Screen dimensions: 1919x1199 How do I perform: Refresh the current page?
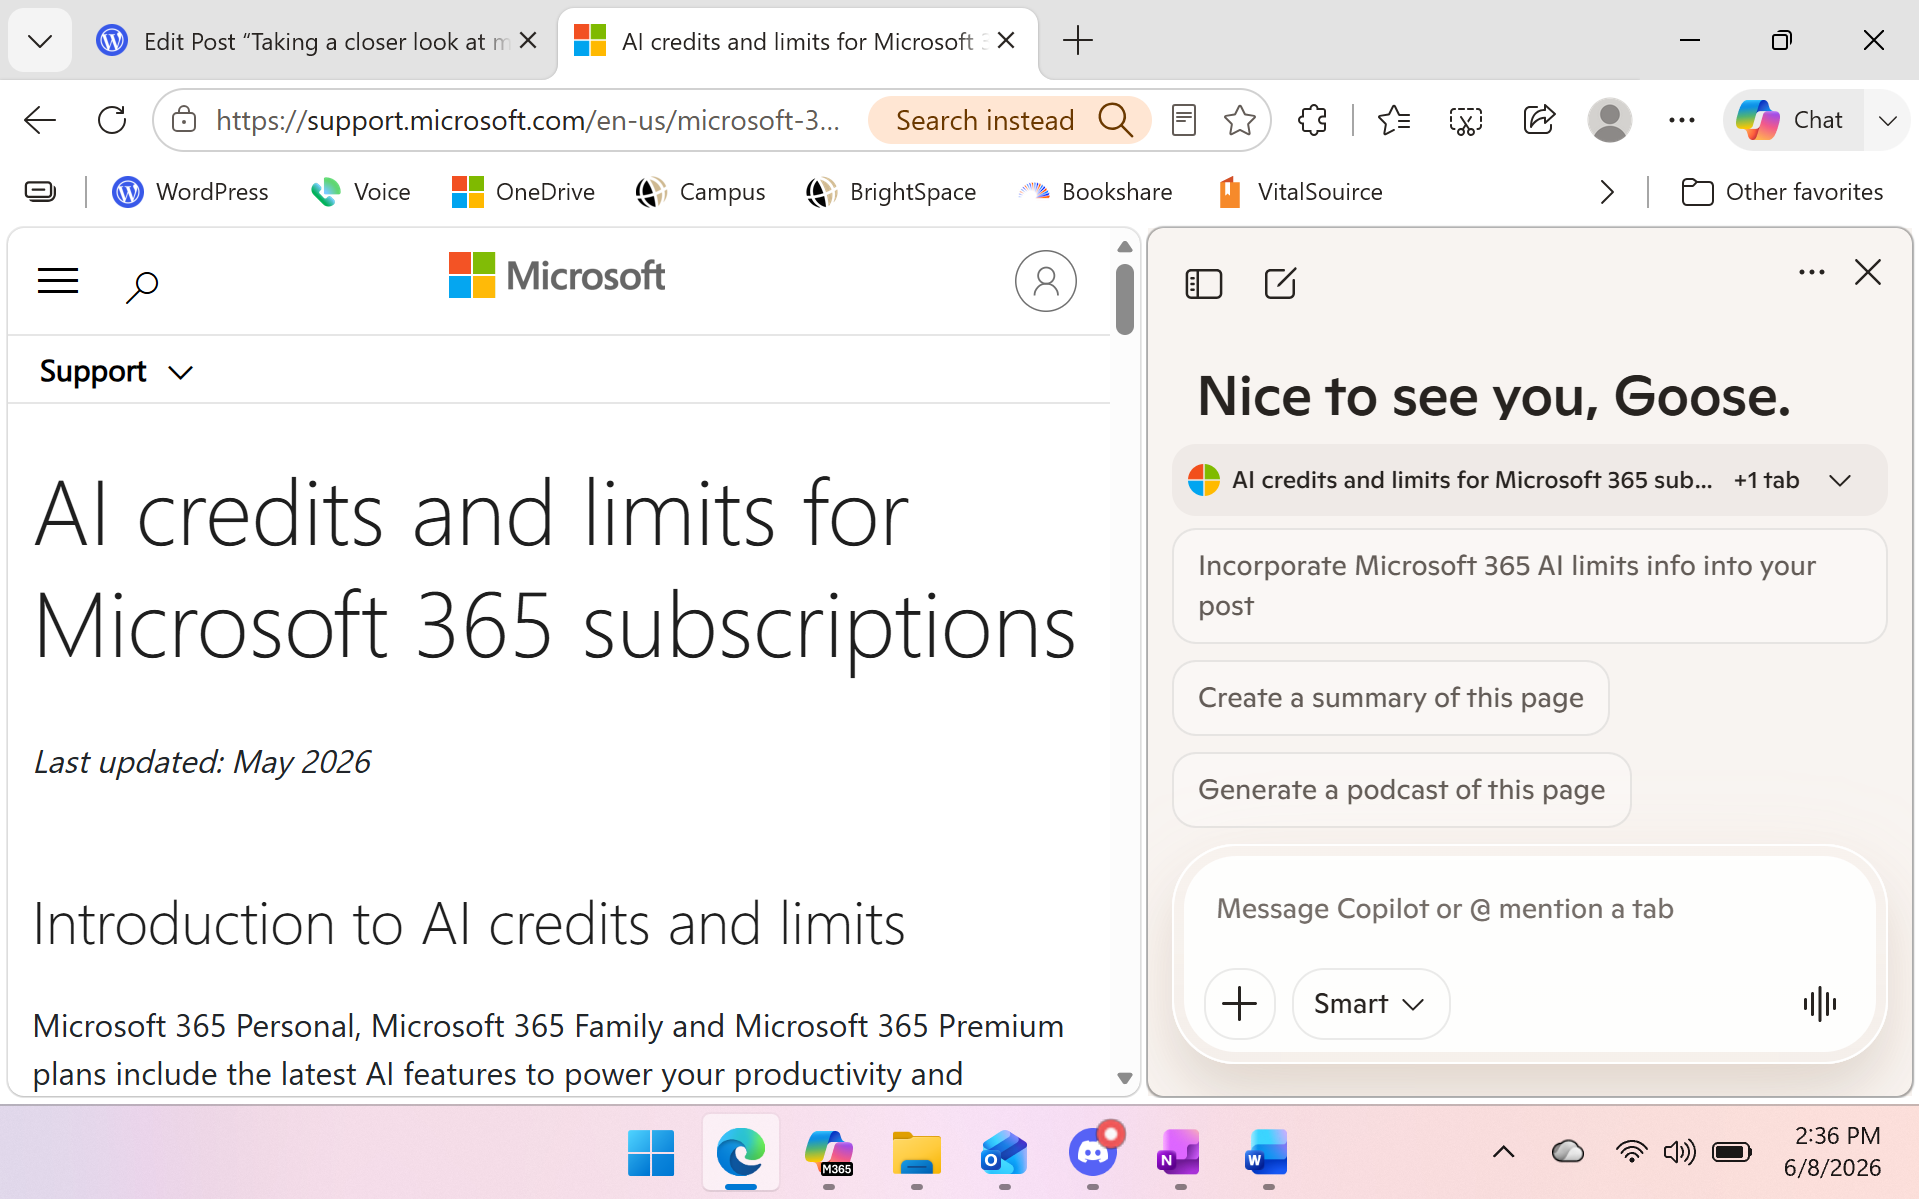coord(112,121)
